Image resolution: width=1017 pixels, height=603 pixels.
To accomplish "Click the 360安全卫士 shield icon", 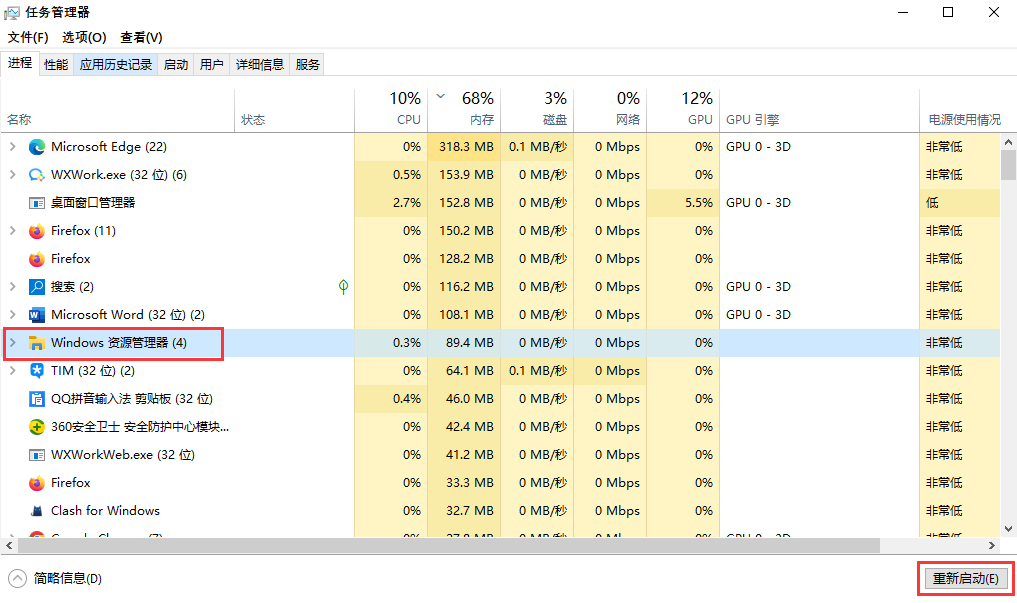I will [36, 426].
